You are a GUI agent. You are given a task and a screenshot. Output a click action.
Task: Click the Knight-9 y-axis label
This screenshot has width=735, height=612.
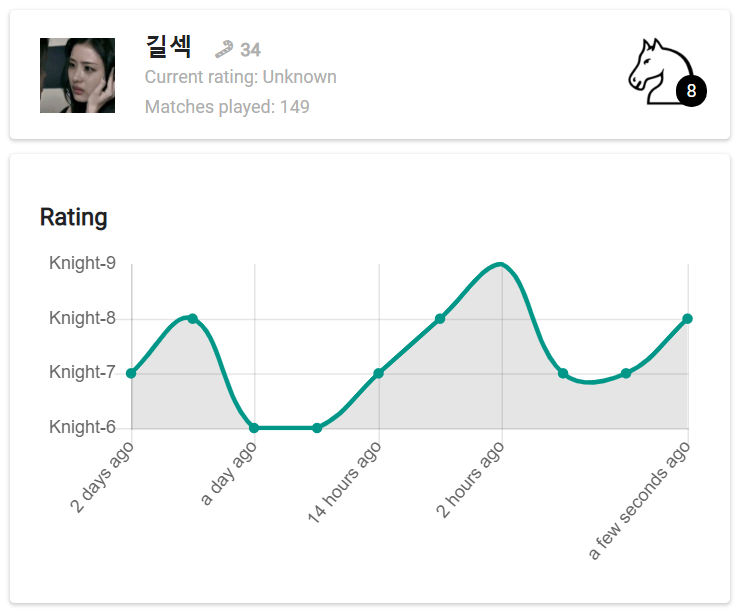(x=82, y=264)
